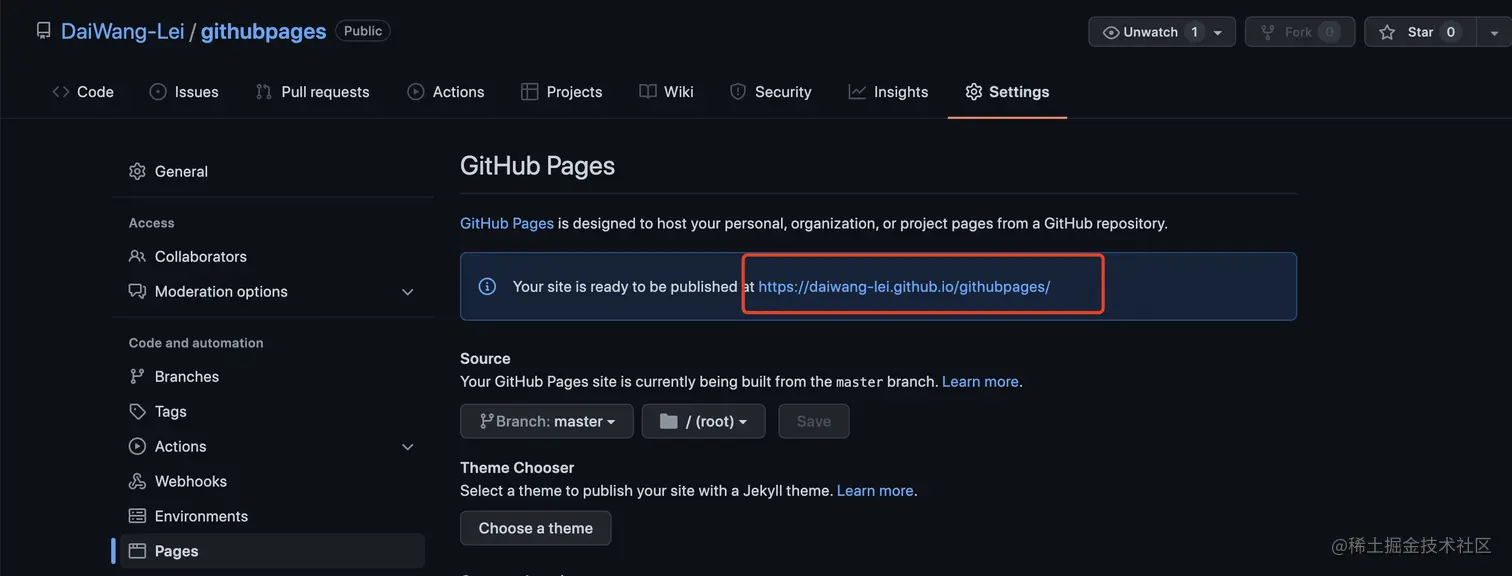Viewport: 1512px width, 576px height.
Task: Click the Moderation options comment icon
Action: [x=137, y=291]
